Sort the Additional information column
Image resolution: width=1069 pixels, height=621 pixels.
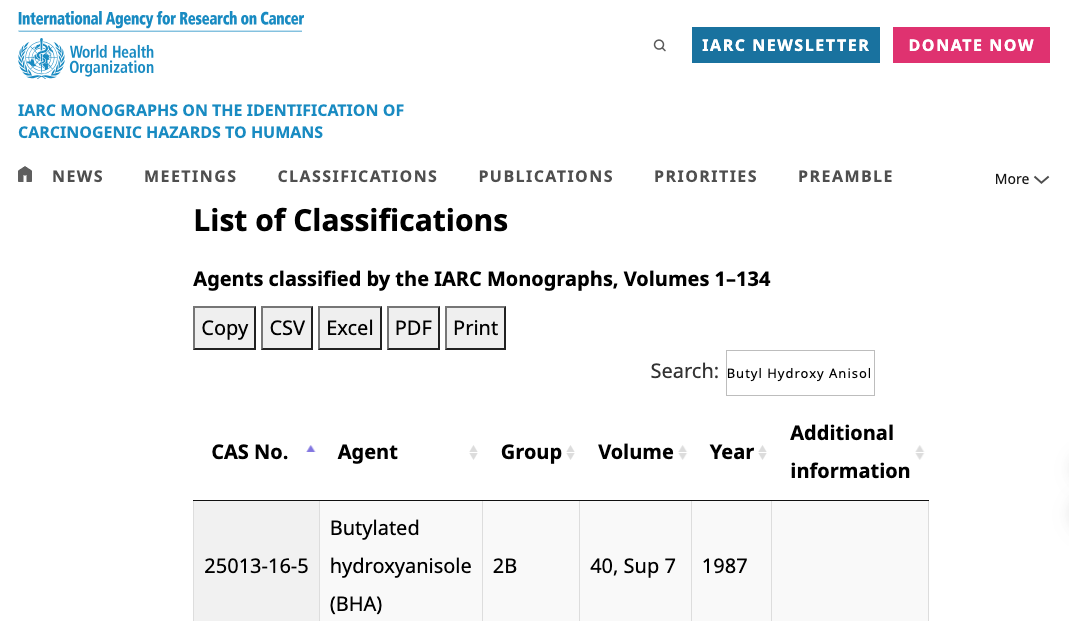click(x=919, y=453)
